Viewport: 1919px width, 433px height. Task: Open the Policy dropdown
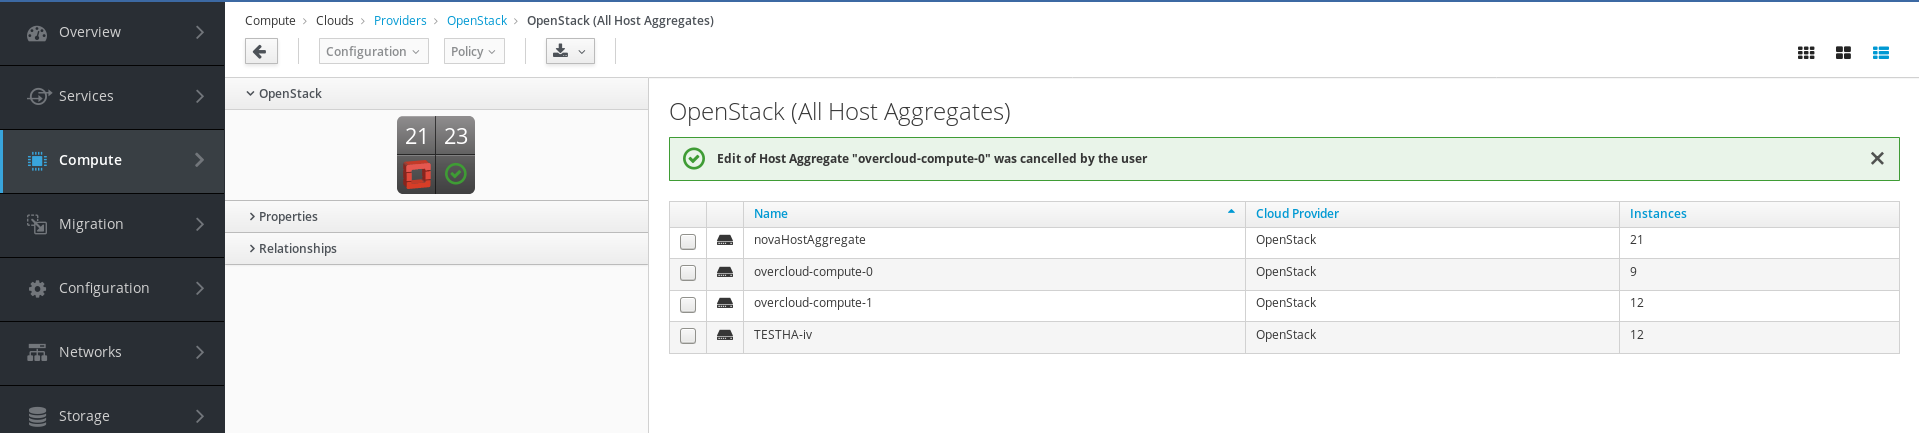(x=474, y=51)
